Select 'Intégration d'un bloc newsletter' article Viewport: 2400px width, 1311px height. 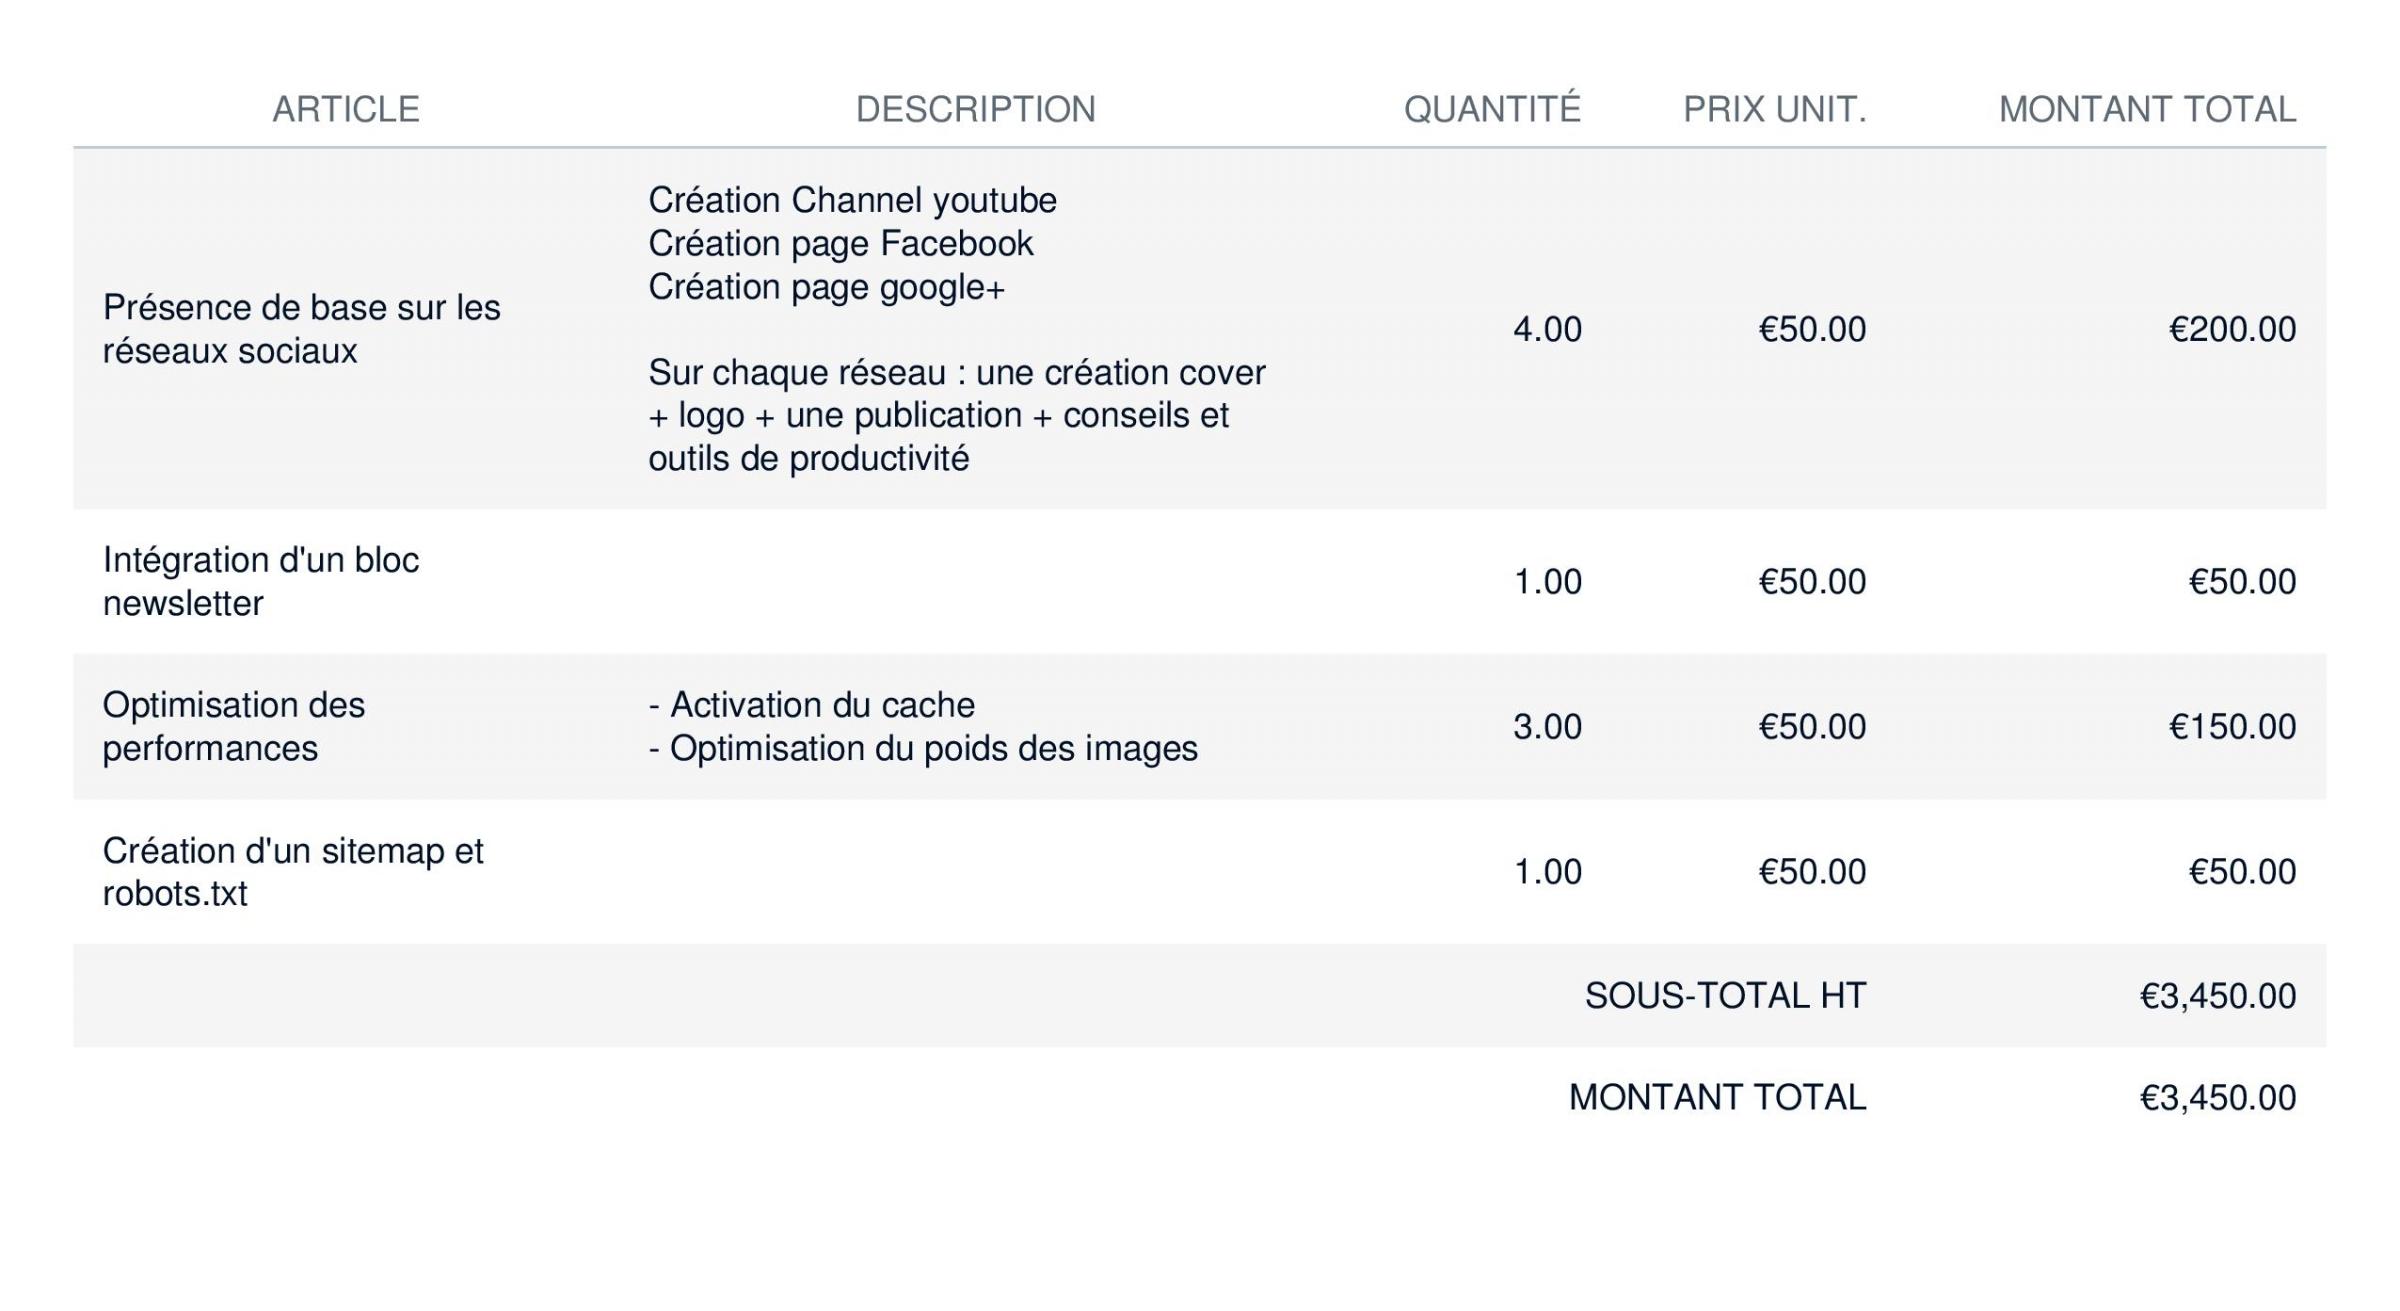(x=261, y=581)
